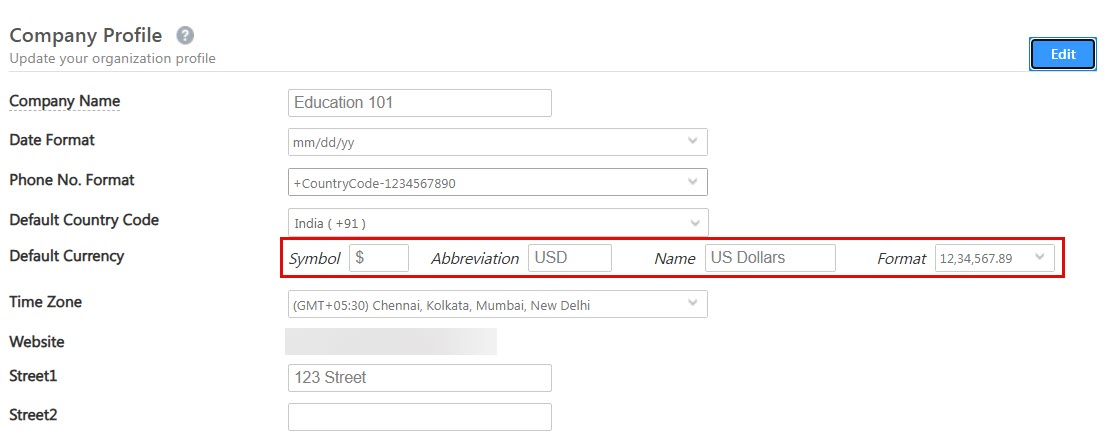Click the Phone No. Format label

[x=71, y=180]
